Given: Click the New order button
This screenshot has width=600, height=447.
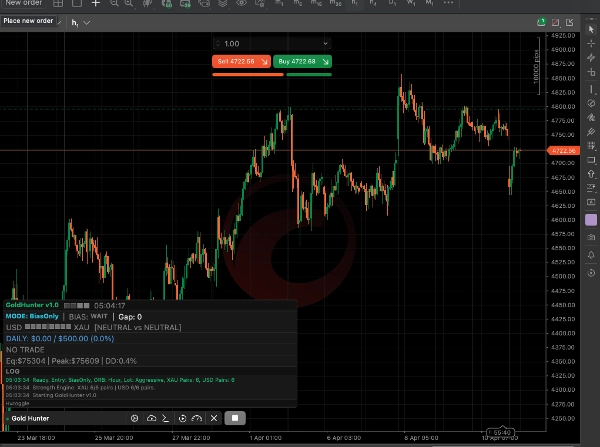Looking at the screenshot, I should pos(23,3).
